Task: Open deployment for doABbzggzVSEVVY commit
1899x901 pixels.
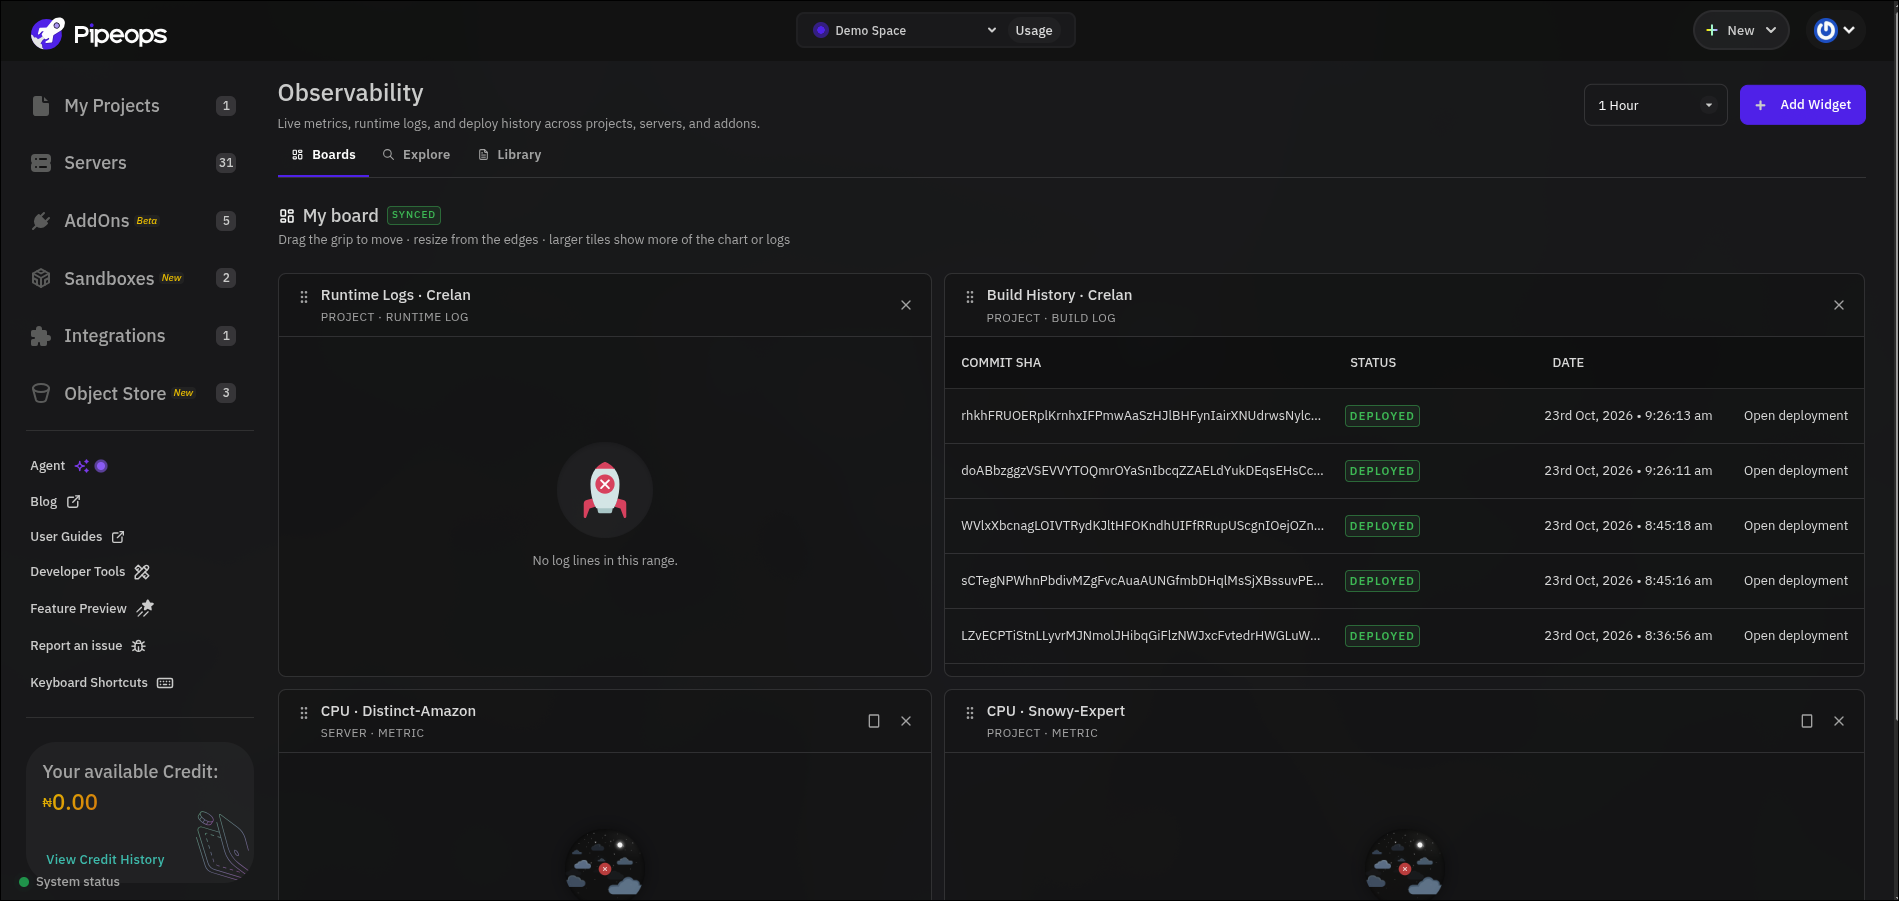Action: [1796, 471]
